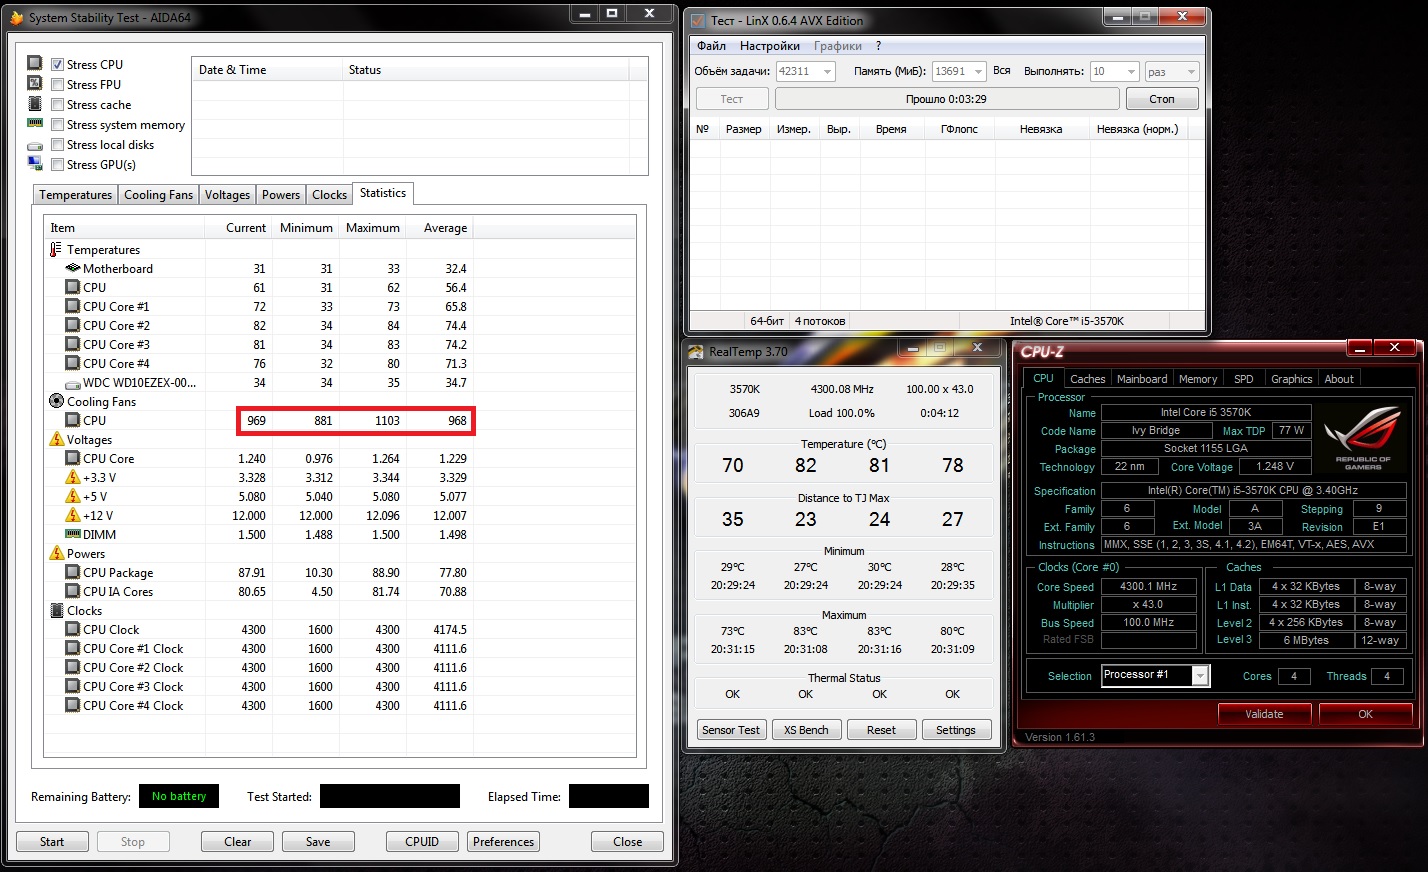The image size is (1428, 872).
Task: Click the RealTemp title bar icon
Action: click(696, 351)
